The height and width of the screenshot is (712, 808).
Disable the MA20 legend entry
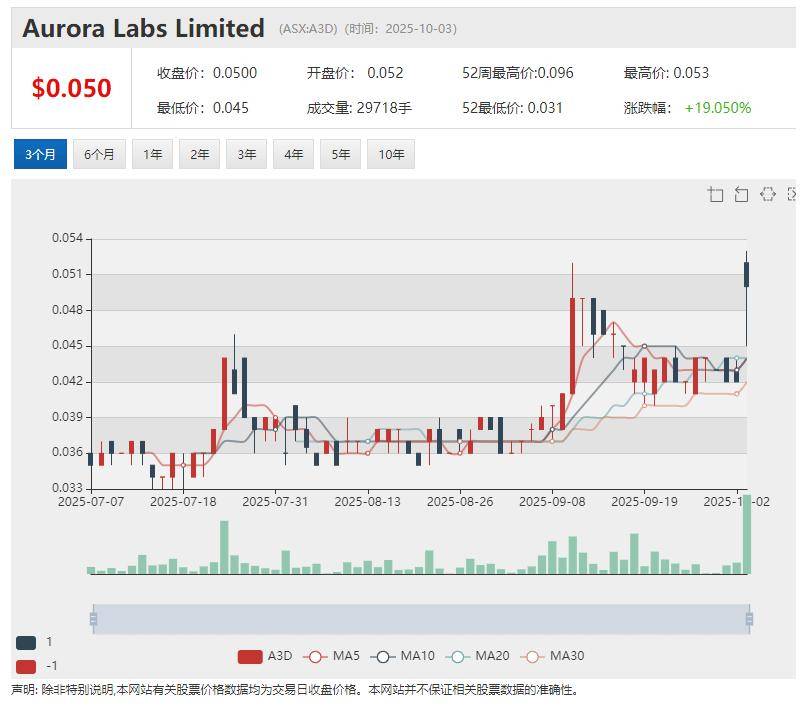477,656
